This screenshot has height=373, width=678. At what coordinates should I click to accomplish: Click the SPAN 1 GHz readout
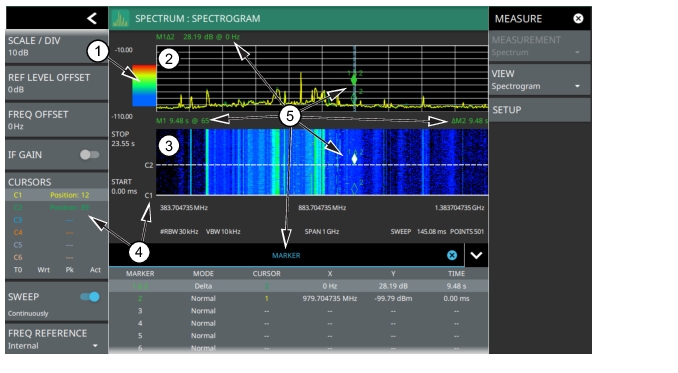pyautogui.click(x=322, y=232)
